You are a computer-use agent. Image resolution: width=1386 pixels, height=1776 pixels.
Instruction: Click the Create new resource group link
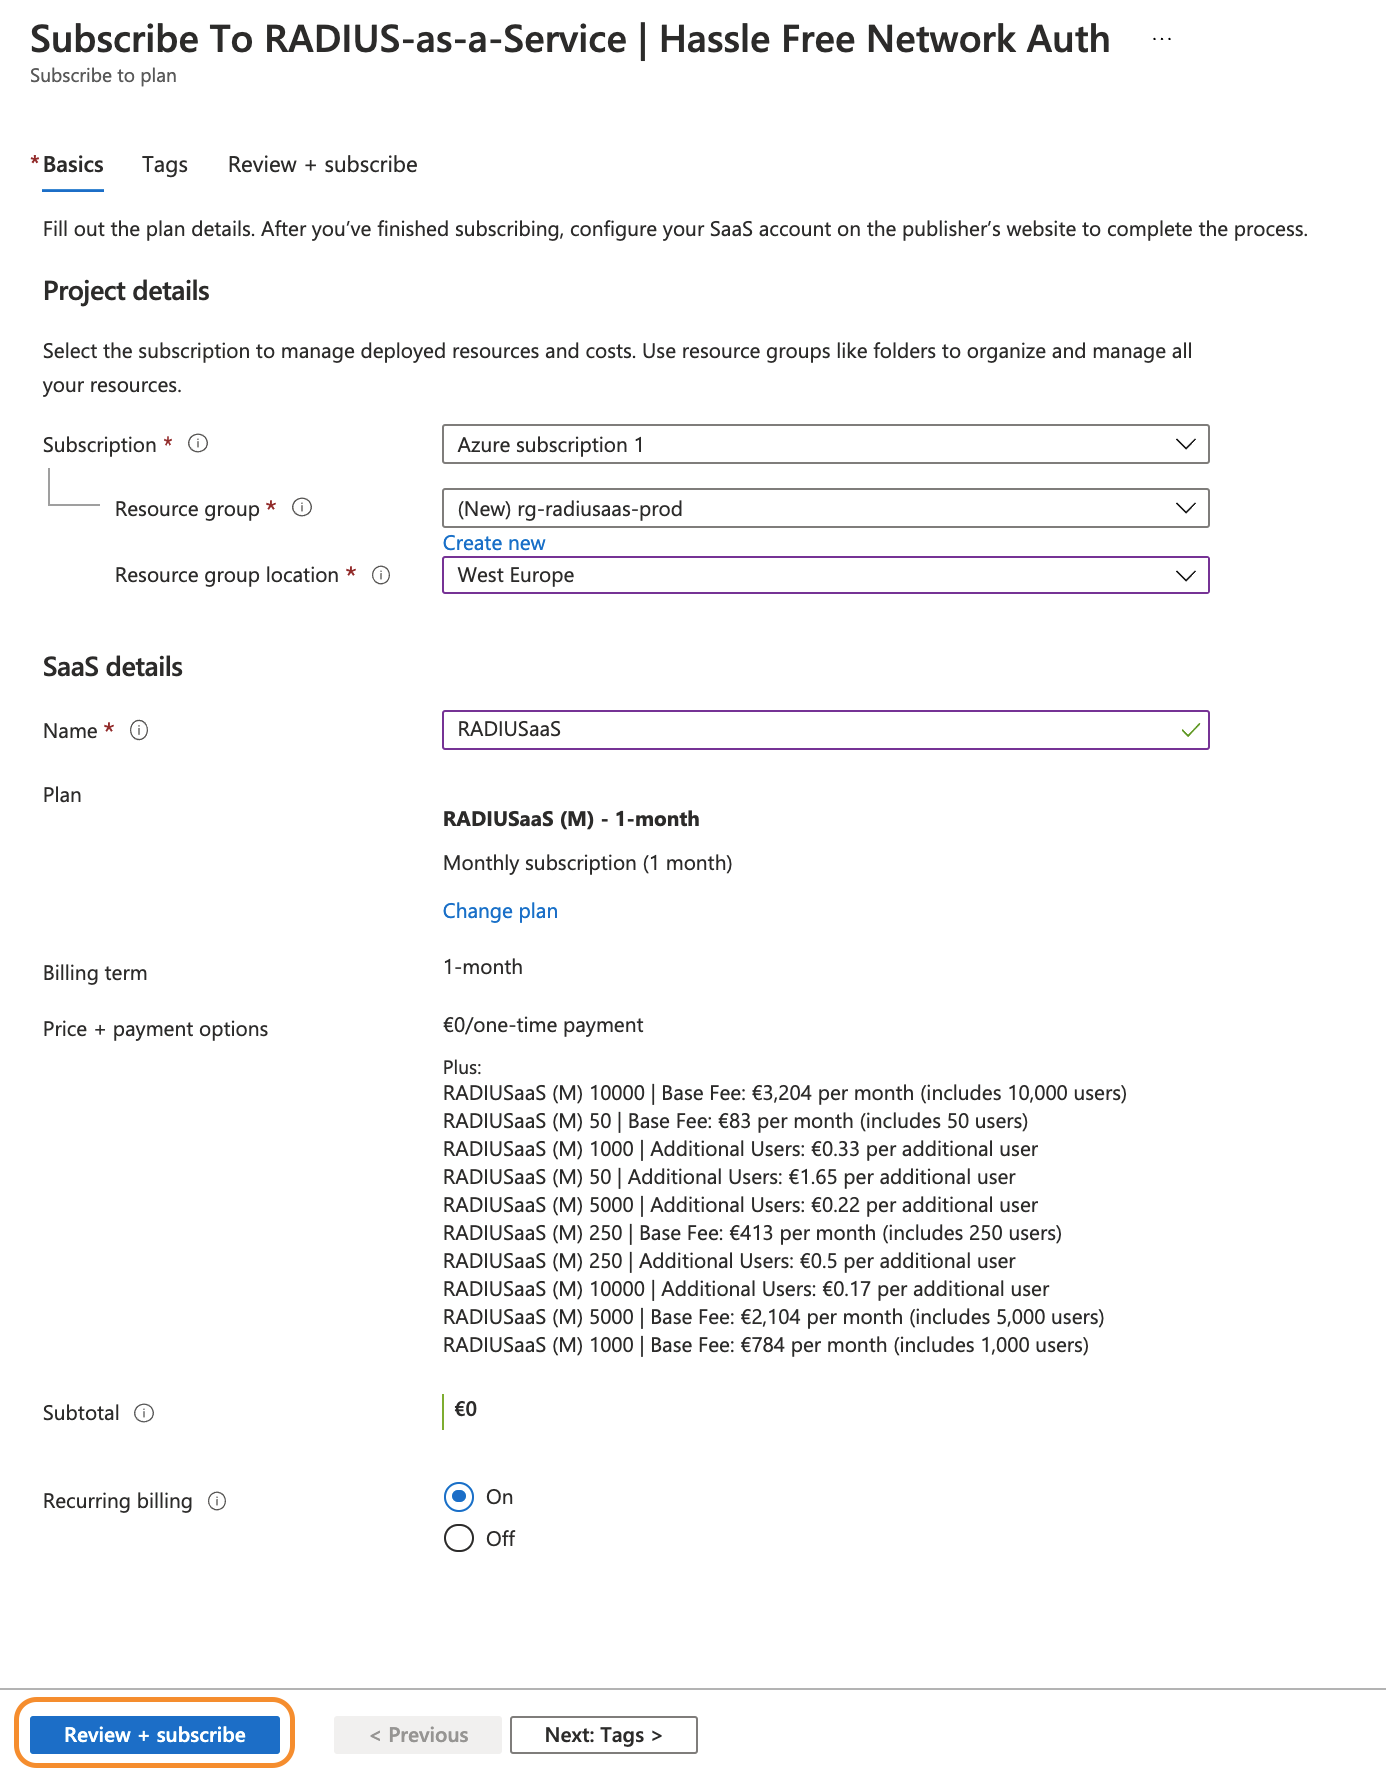click(494, 543)
